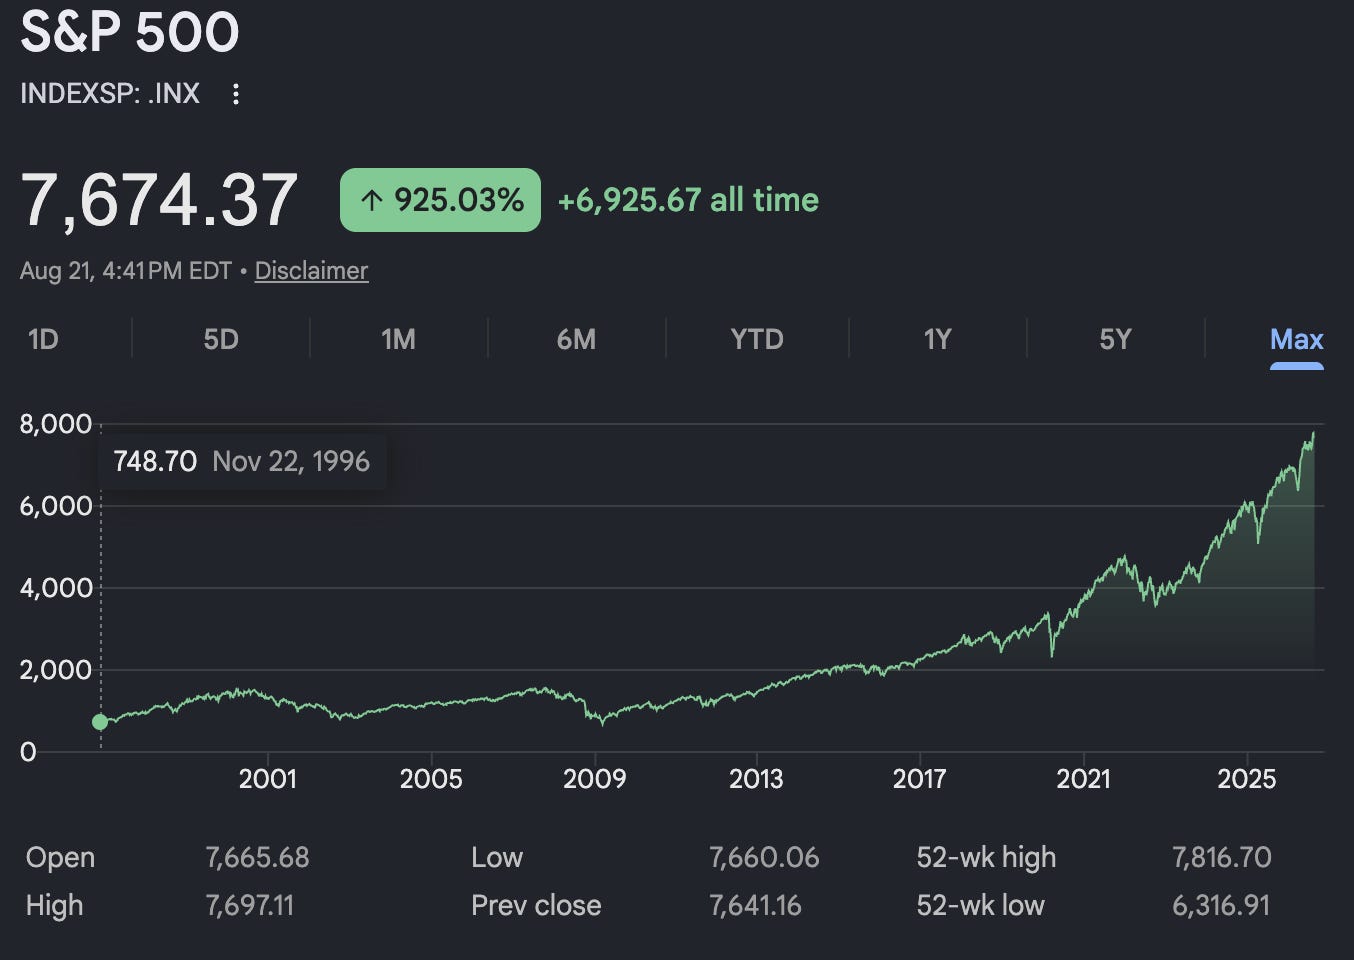This screenshot has height=960, width=1354.
Task: Open the Disclaimer link
Action: 311,271
